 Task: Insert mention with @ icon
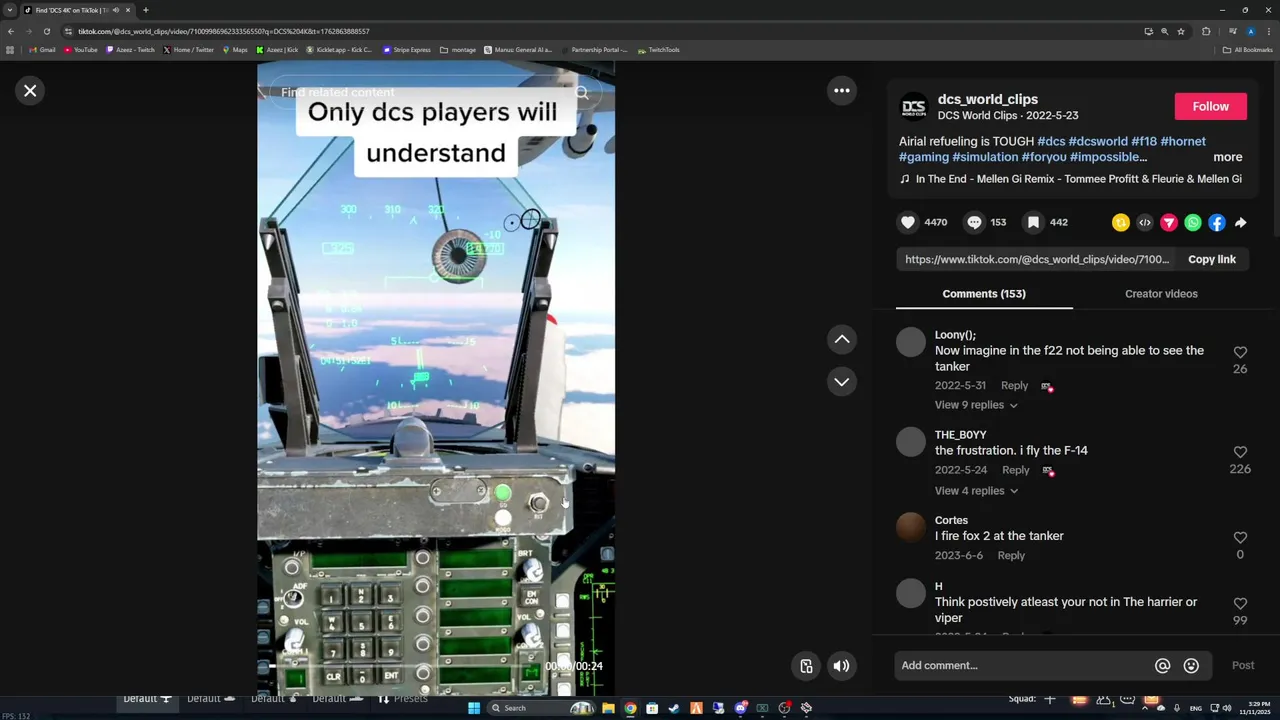[1162, 666]
